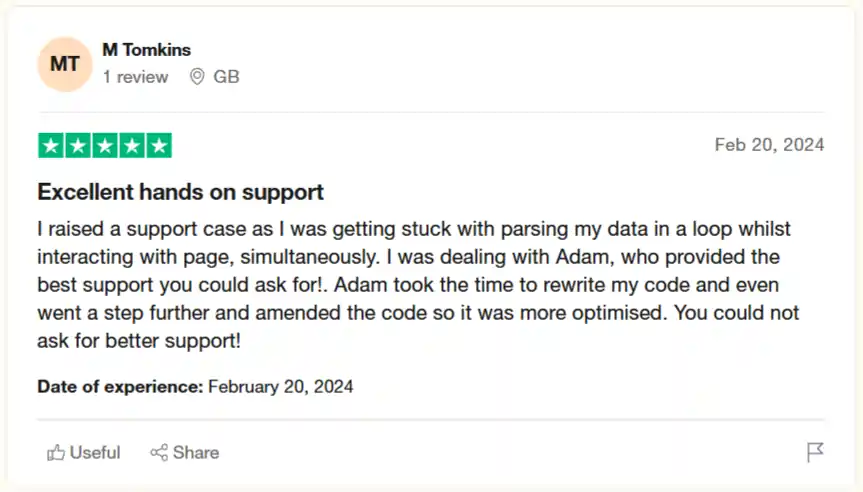
Task: Open the "Excellent hands on support" review title
Action: (180, 192)
